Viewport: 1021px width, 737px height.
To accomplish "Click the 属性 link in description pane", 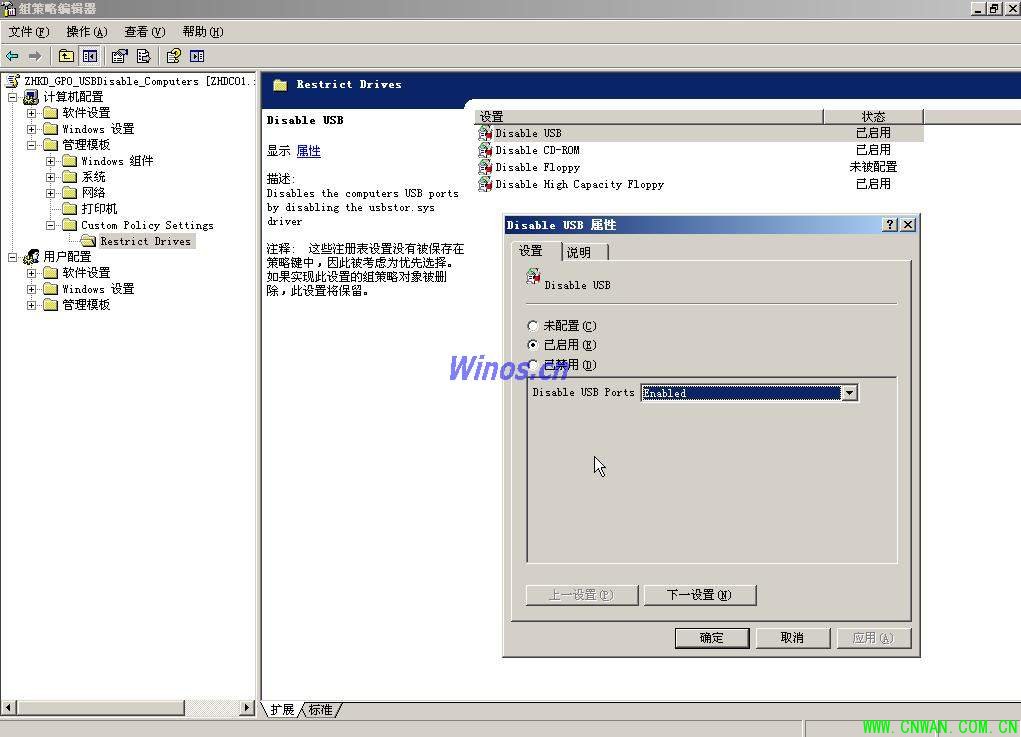I will pyautogui.click(x=308, y=151).
